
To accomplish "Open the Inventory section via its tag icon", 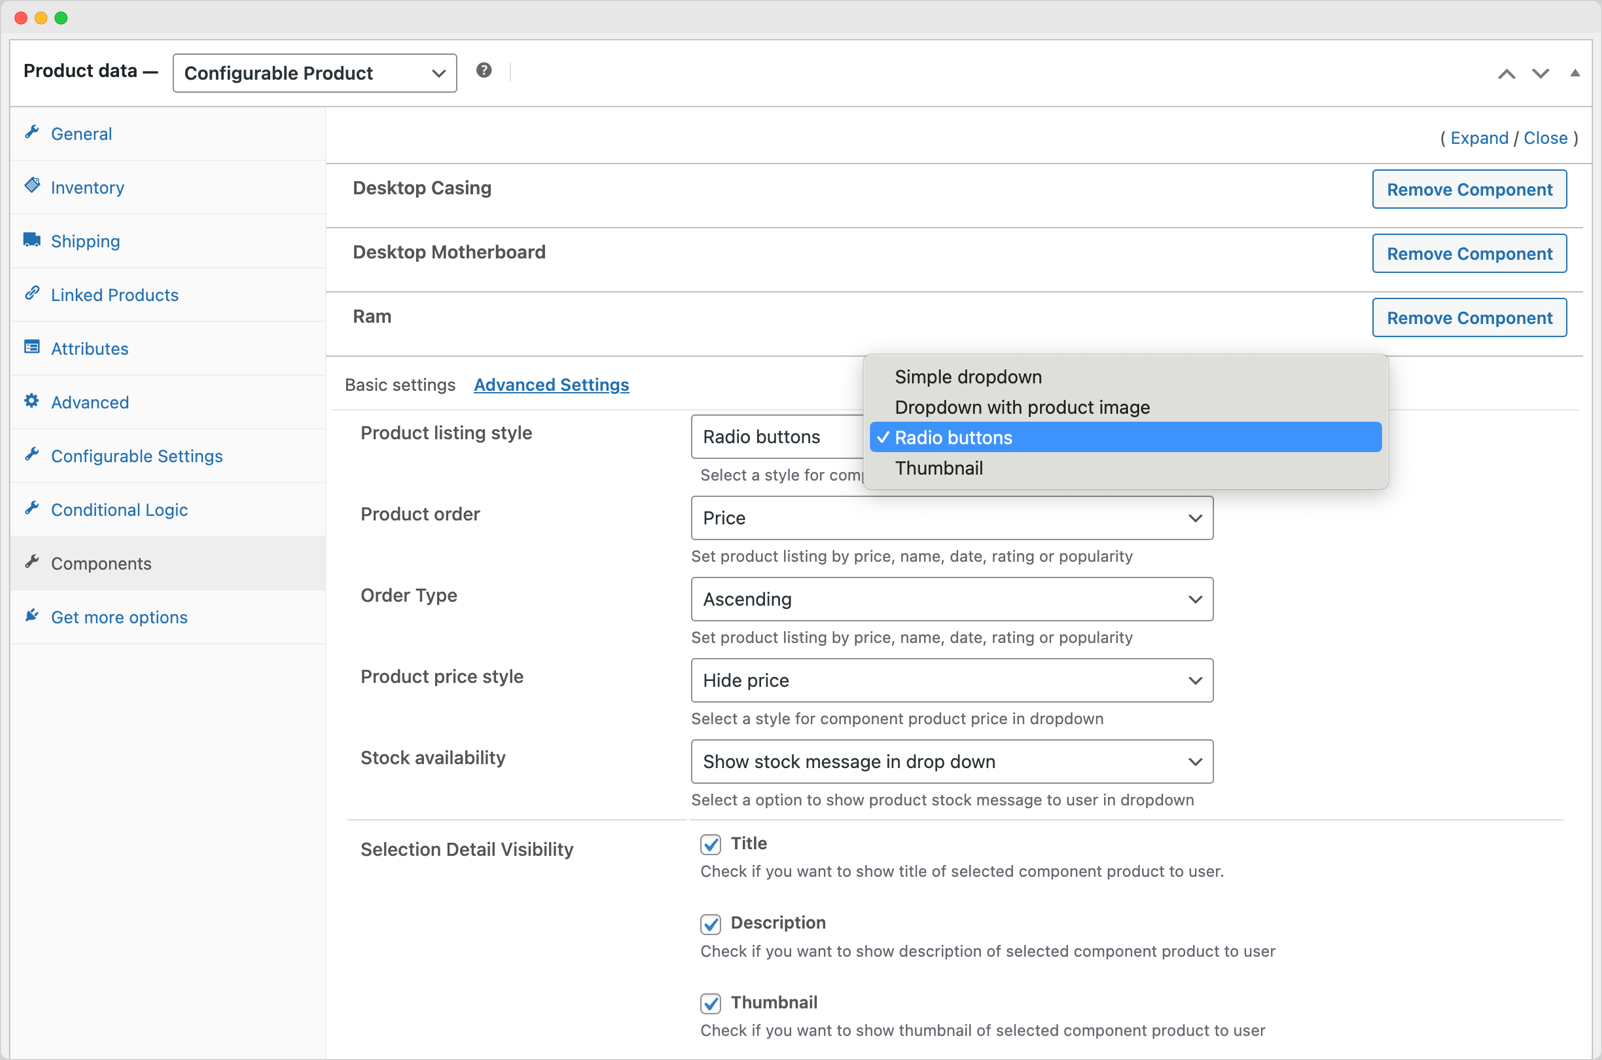I will click(33, 187).
